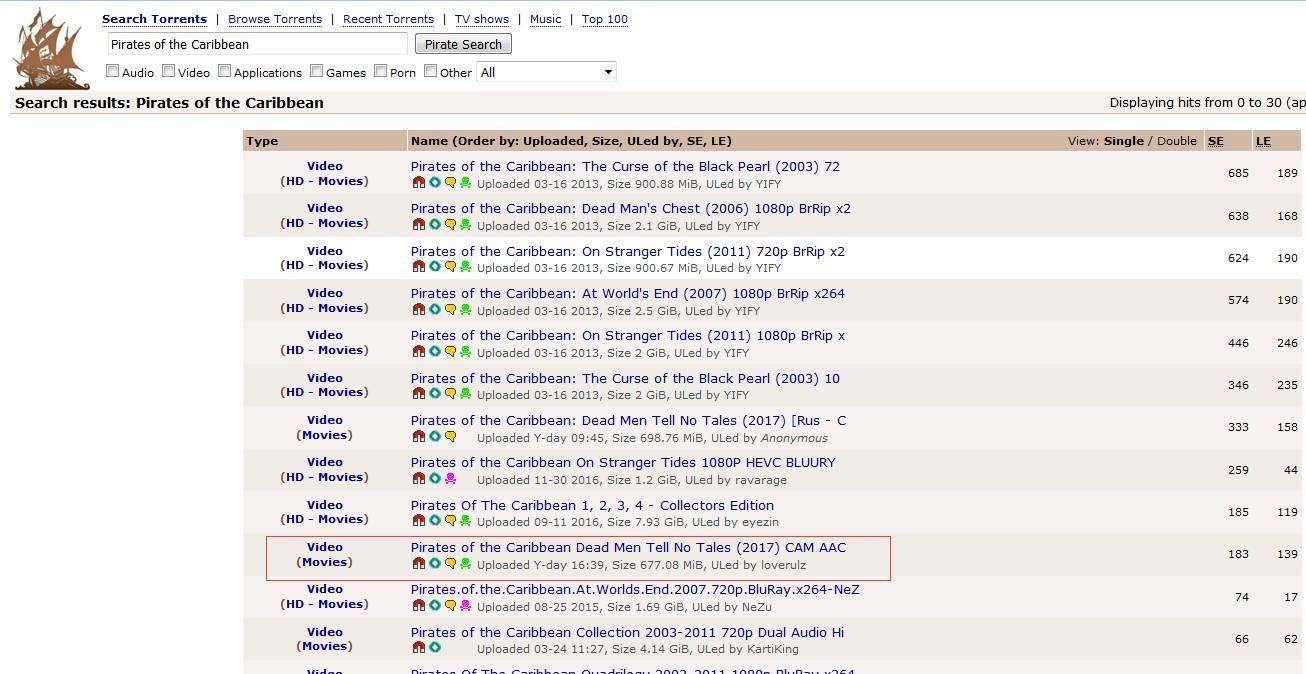Enable the Audio category checkbox
1306x674 pixels.
(x=113, y=71)
